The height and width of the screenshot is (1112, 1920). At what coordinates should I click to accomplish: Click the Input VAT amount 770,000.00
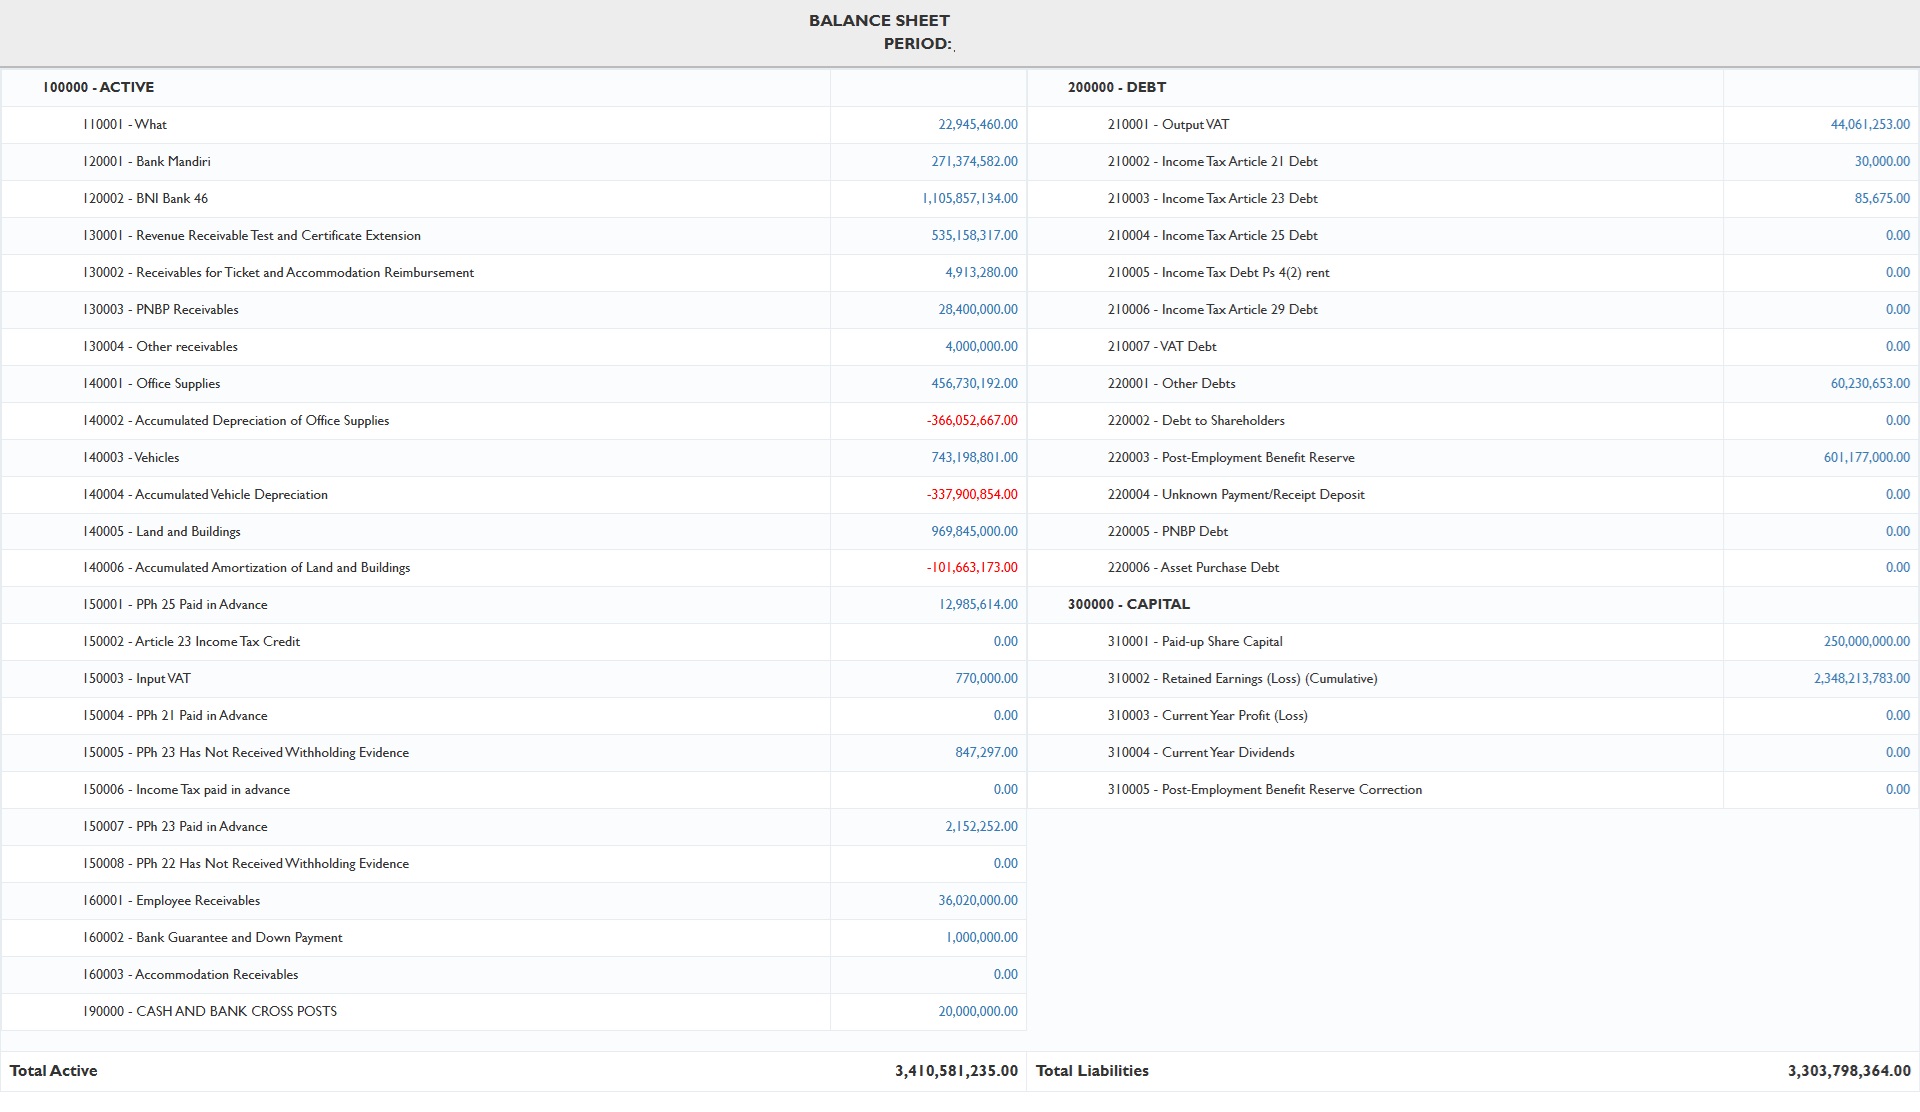point(986,679)
